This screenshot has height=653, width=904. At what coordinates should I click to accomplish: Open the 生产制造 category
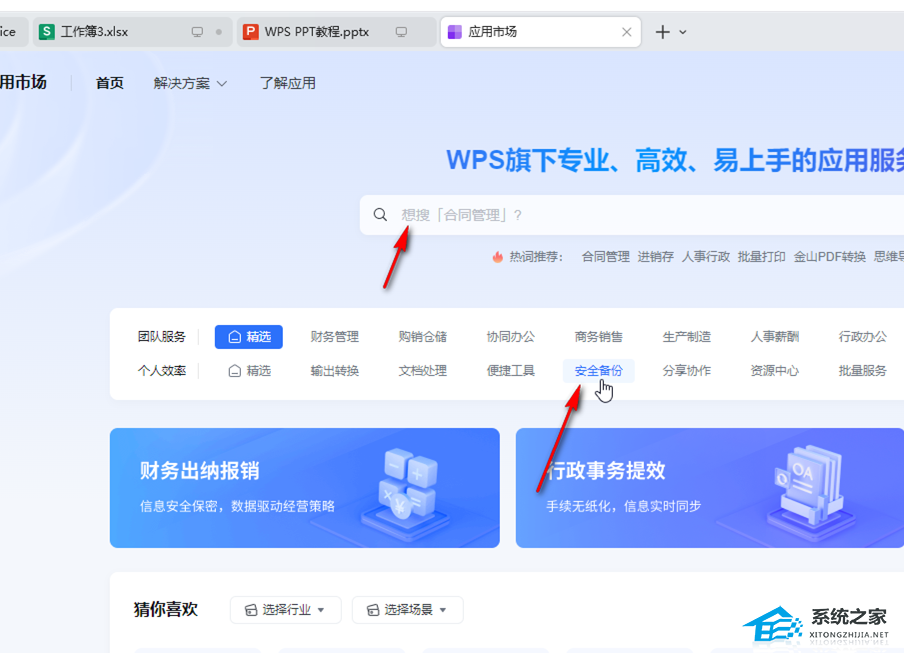(687, 337)
